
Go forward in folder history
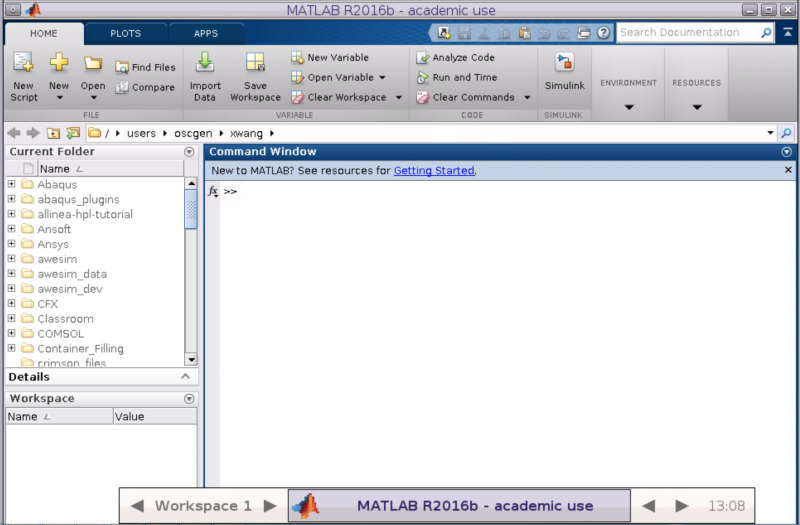click(33, 133)
